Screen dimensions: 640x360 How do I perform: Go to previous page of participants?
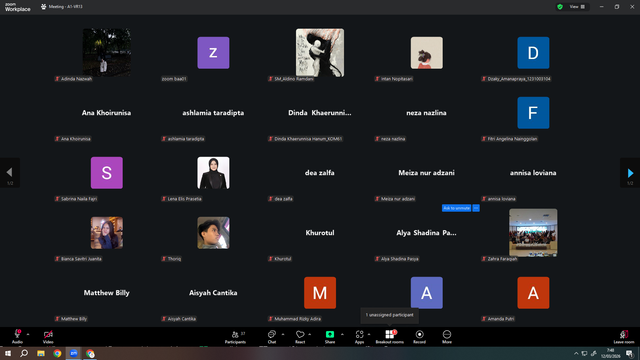point(9,173)
